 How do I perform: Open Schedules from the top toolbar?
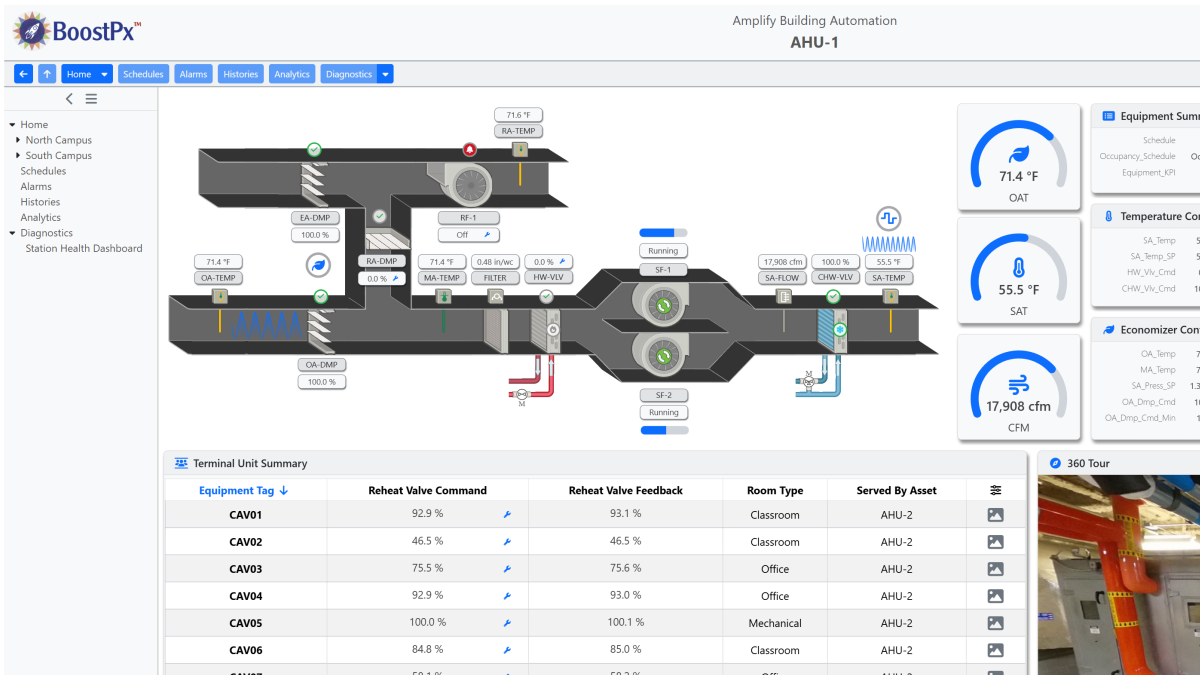pyautogui.click(x=143, y=74)
